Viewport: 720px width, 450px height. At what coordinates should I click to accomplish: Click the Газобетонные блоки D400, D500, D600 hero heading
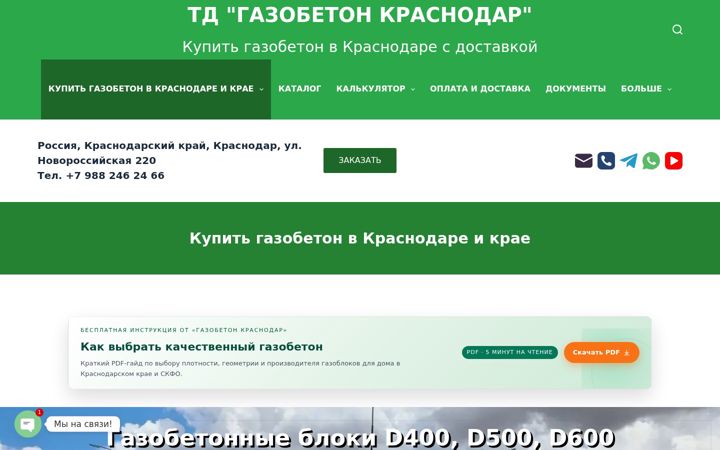(x=360, y=438)
